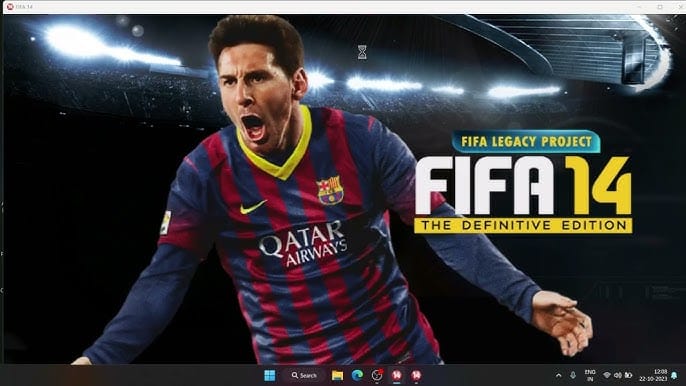Screen dimensions: 686x386
Task: Switch to the rightmost FIFA 14 taskbar icon
Action: (416, 375)
